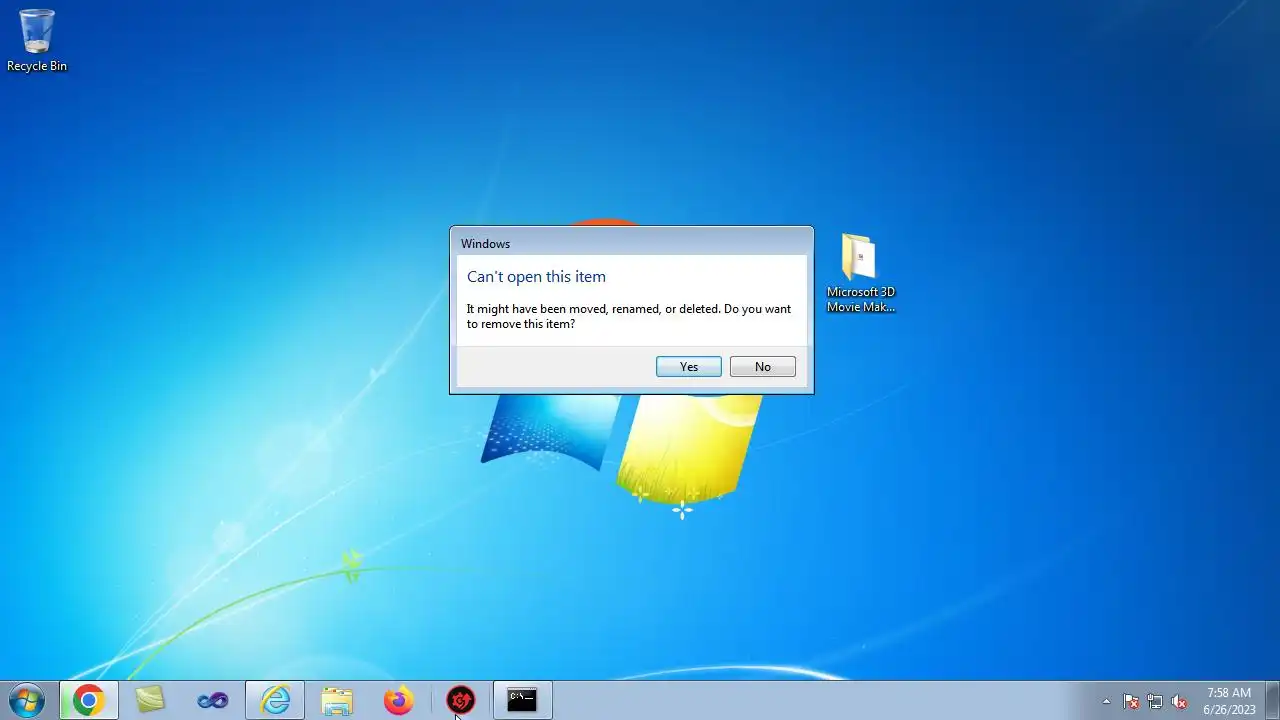Open the network status tray icon
Screen dimensions: 1280x720
[1155, 701]
